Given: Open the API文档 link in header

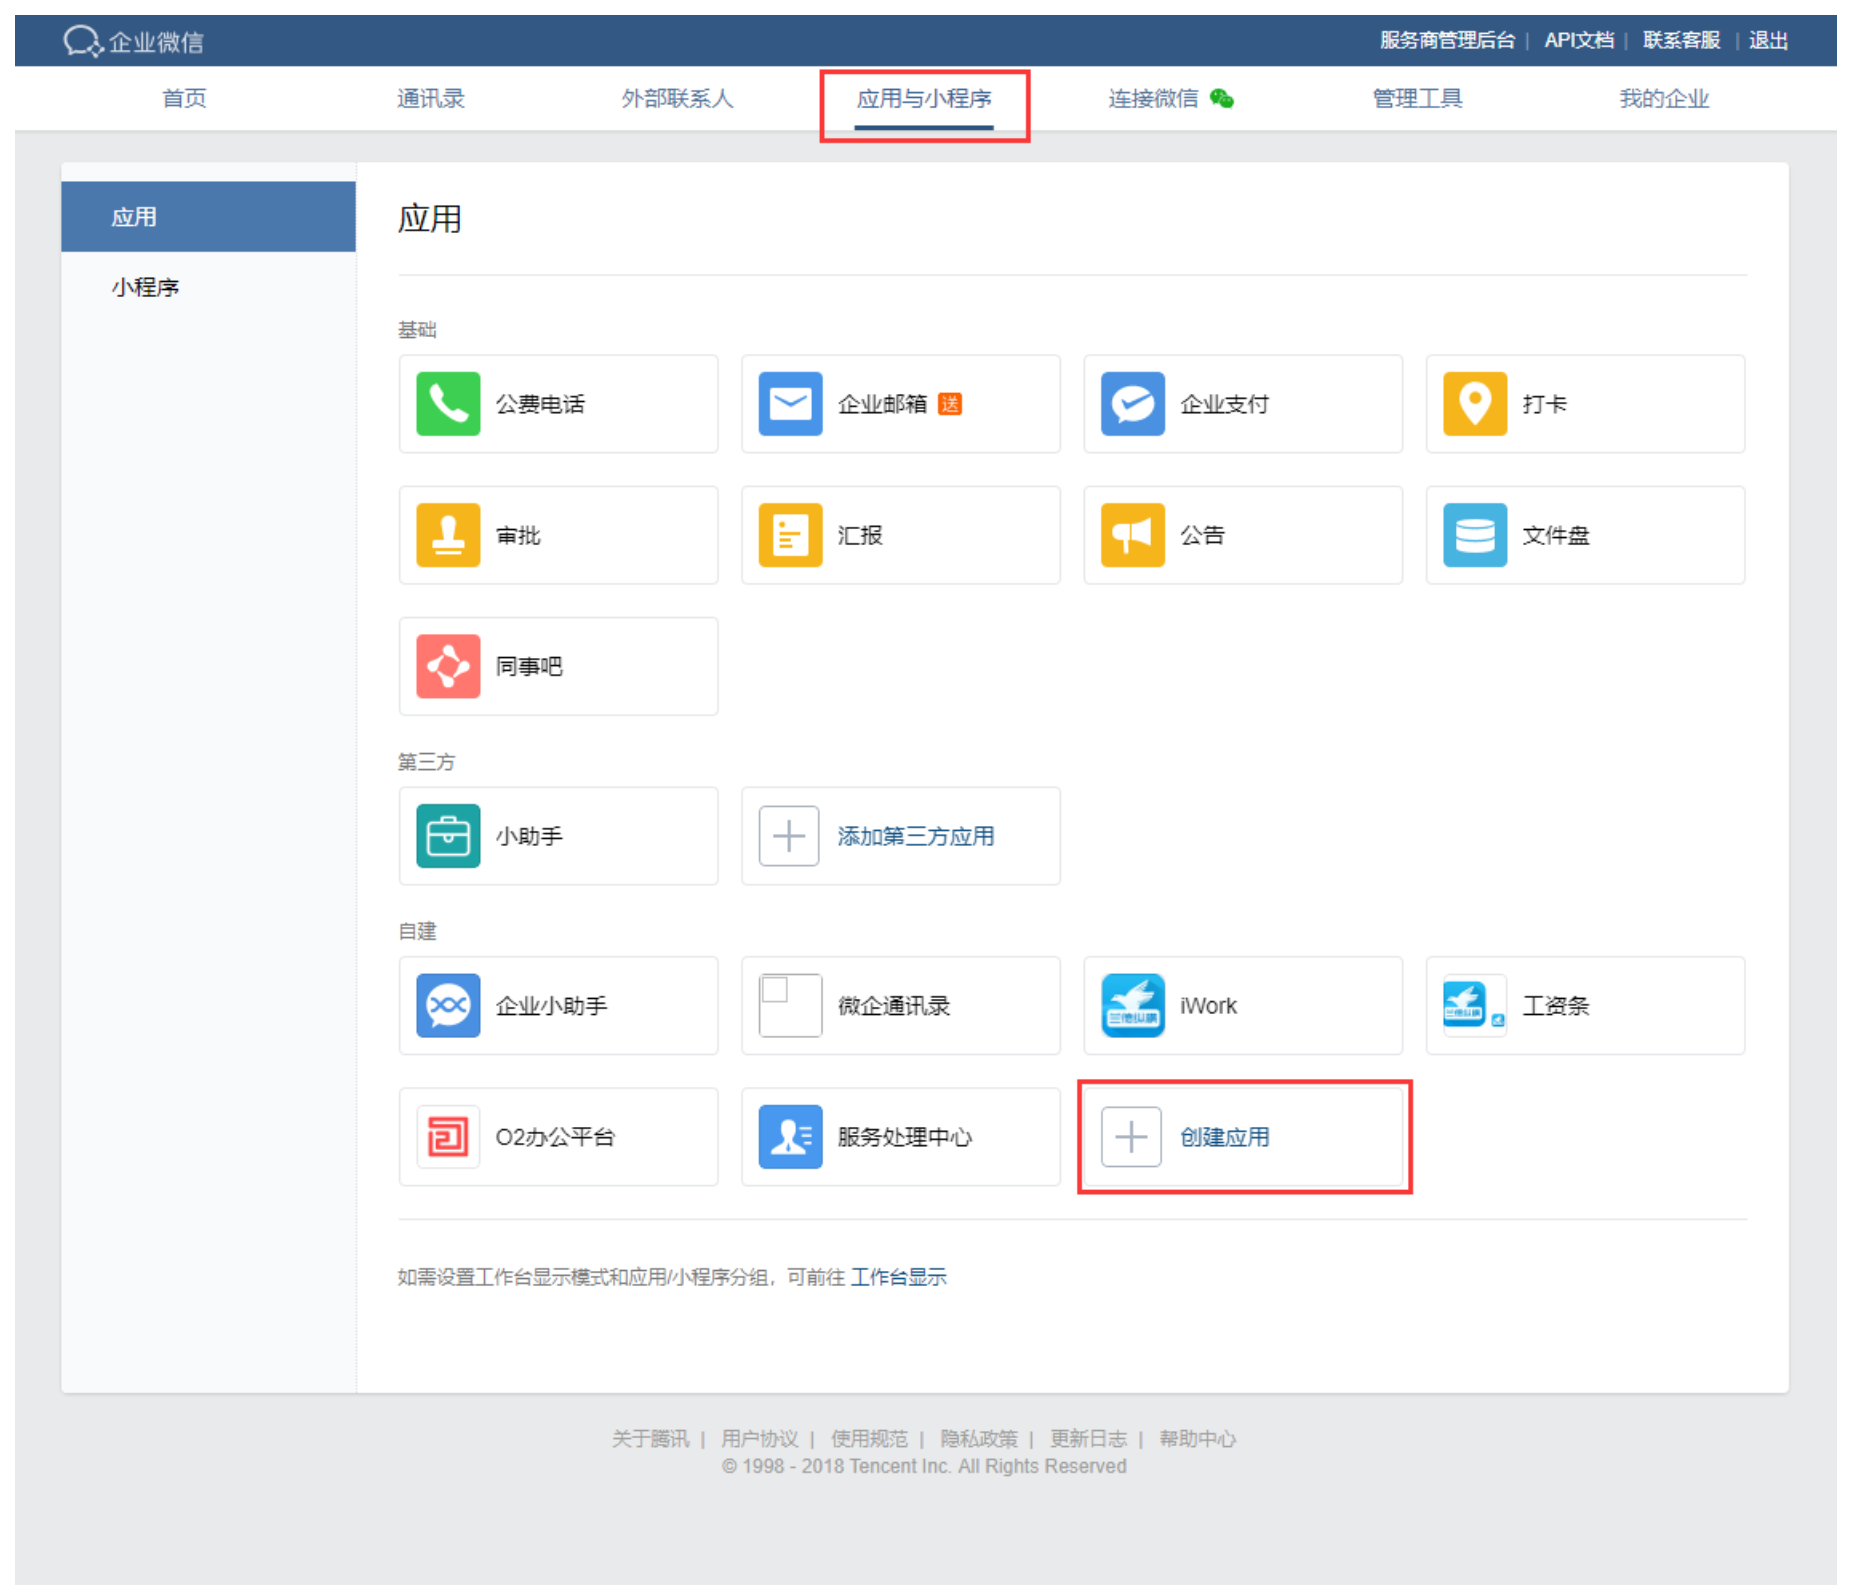Looking at the screenshot, I should coord(1578,40).
